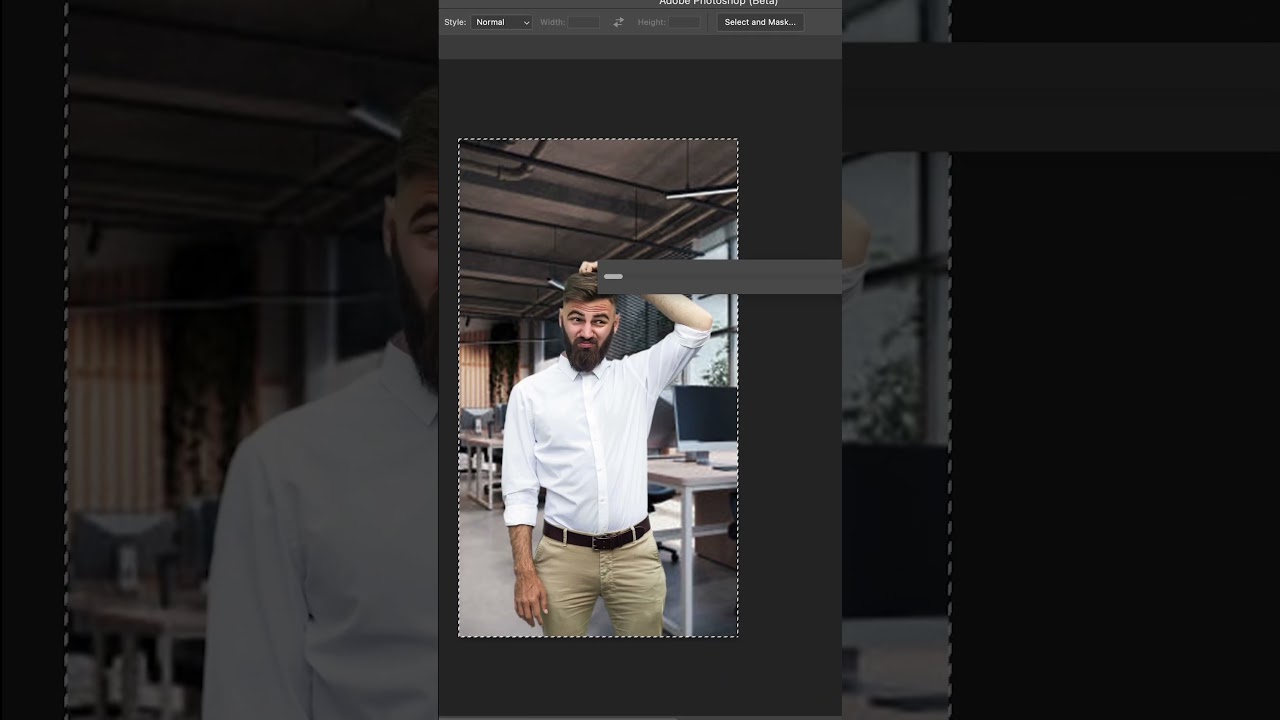Swap width and height with the arrows icon
The height and width of the screenshot is (720, 1280).
click(618, 22)
